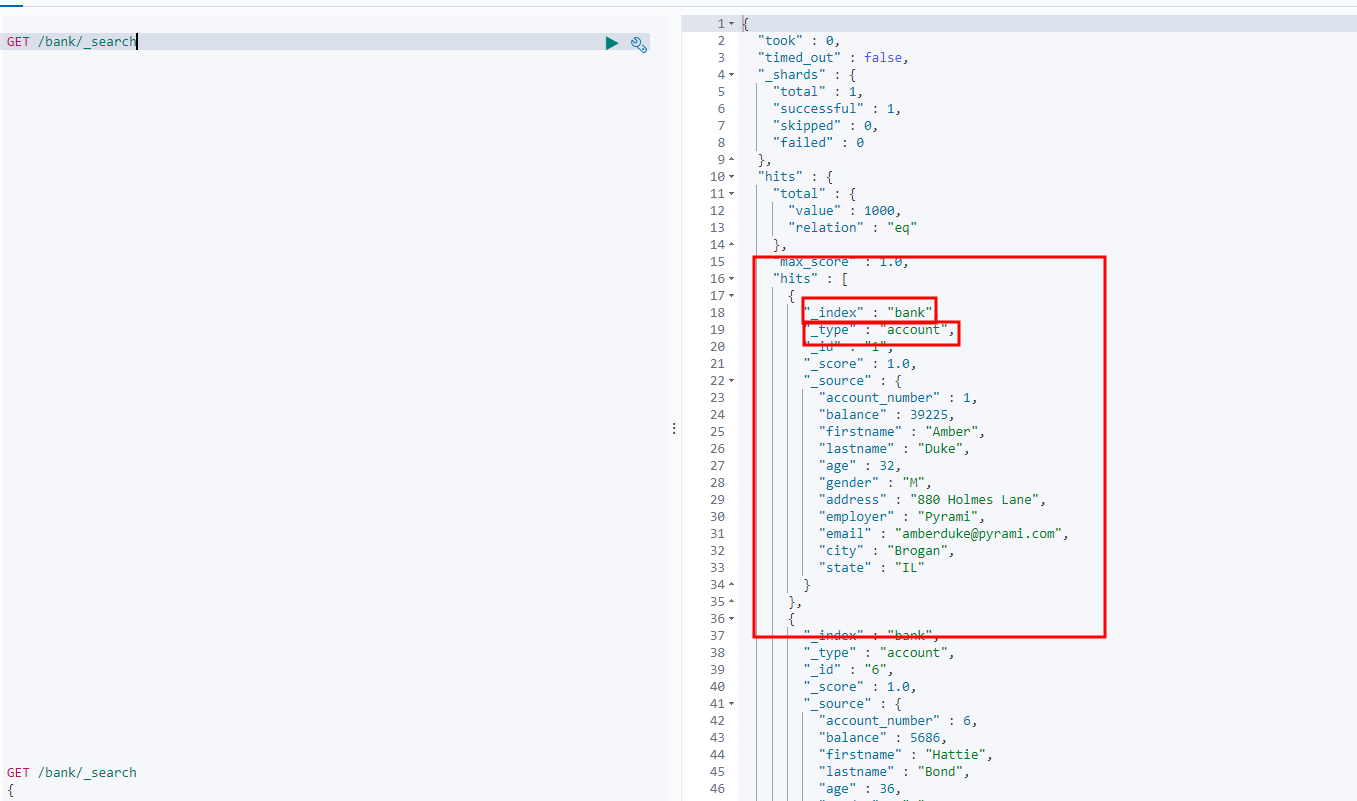Viewport: 1357px width, 801px height.
Task: Click the "gender" : "M" line
Action: [875, 482]
